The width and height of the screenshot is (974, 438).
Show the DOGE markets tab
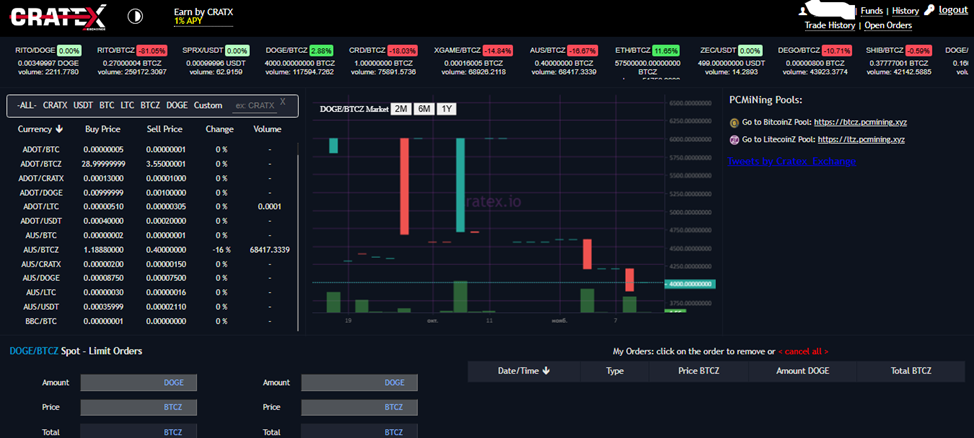(177, 105)
